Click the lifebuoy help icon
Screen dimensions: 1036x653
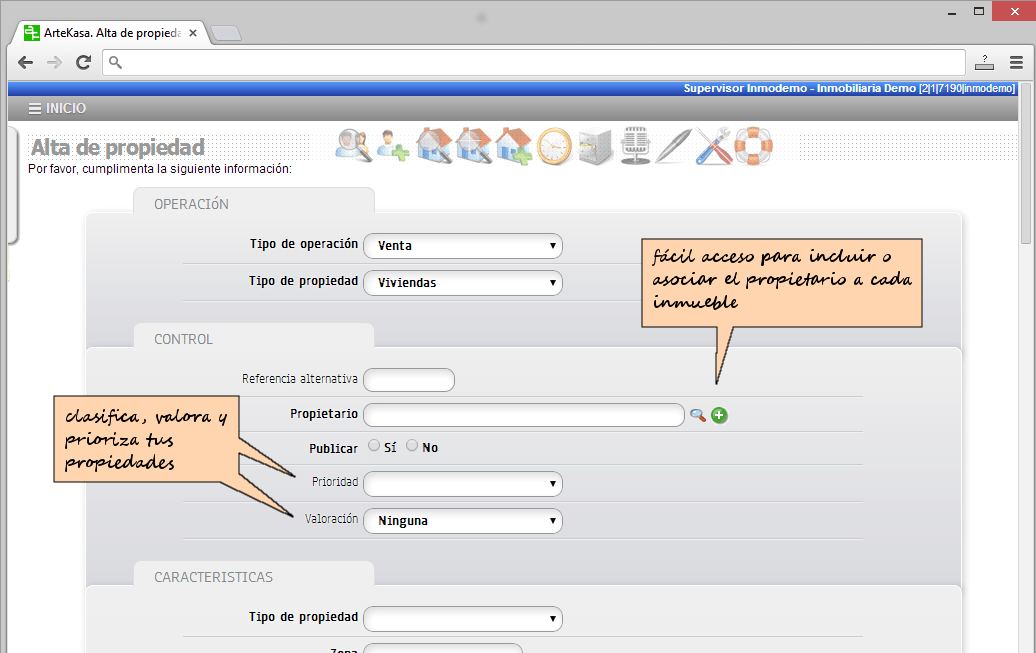coord(752,146)
